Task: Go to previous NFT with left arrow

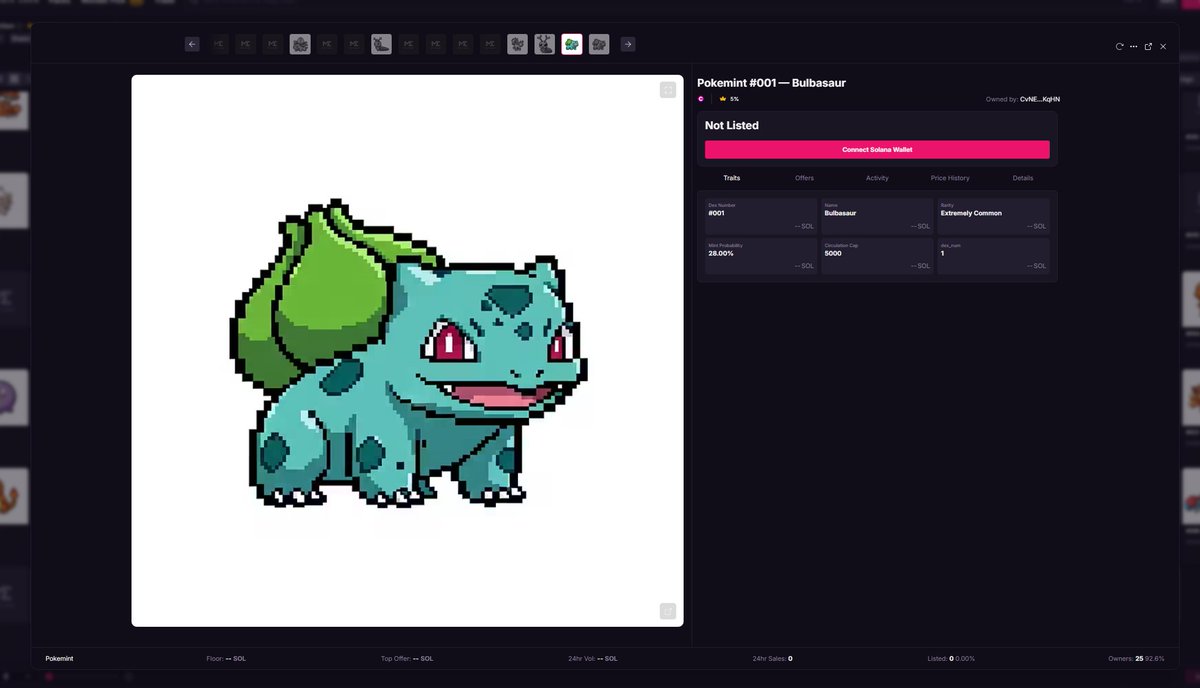Action: click(192, 44)
